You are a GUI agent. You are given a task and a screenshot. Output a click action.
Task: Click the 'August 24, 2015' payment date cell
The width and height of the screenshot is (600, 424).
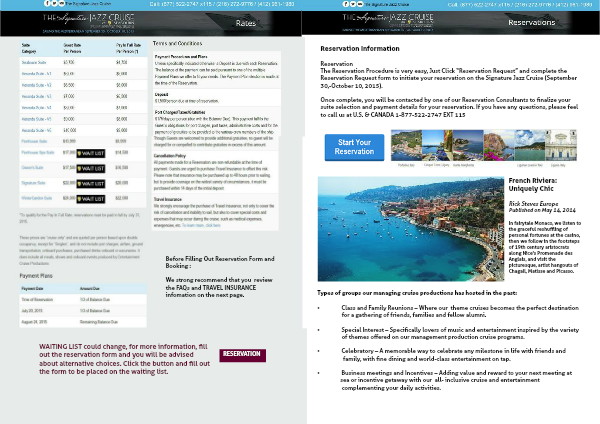[x=34, y=322]
